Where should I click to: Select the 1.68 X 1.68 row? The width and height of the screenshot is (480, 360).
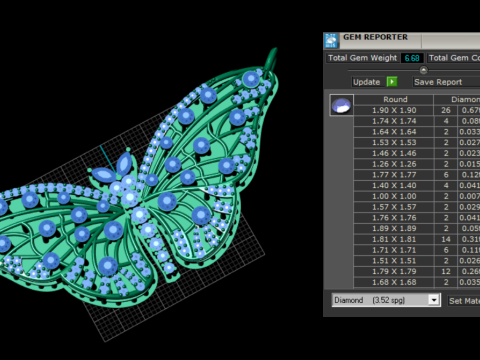[x=417, y=282]
